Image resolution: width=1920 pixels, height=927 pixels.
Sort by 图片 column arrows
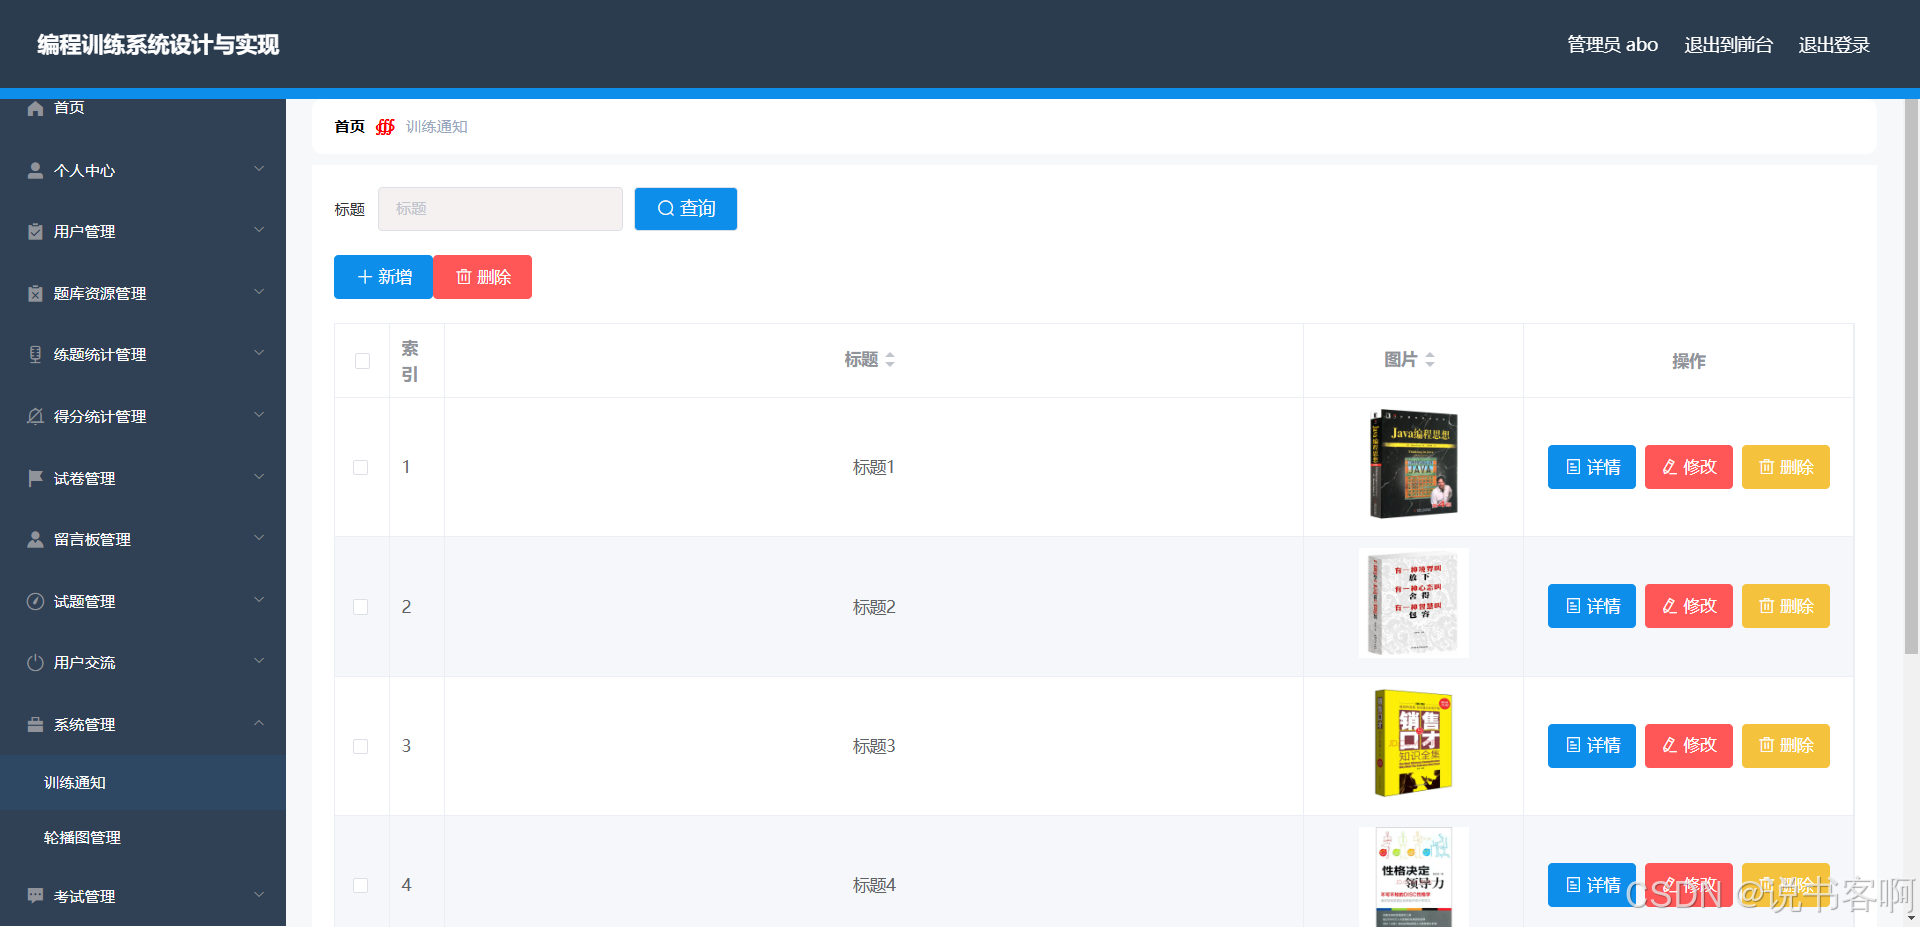tap(1430, 360)
